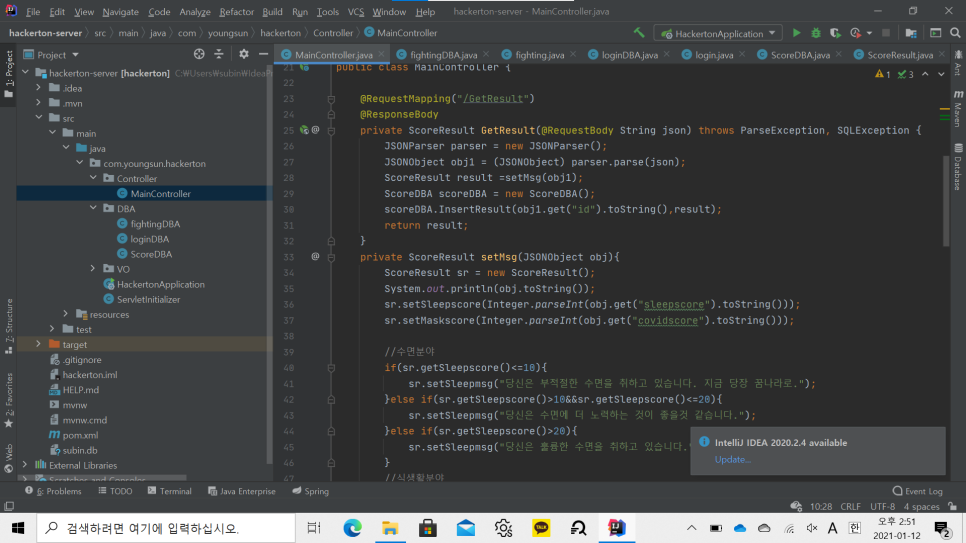966x543 pixels.
Task: Click locate file target icon in Project panel
Action: click(x=199, y=54)
